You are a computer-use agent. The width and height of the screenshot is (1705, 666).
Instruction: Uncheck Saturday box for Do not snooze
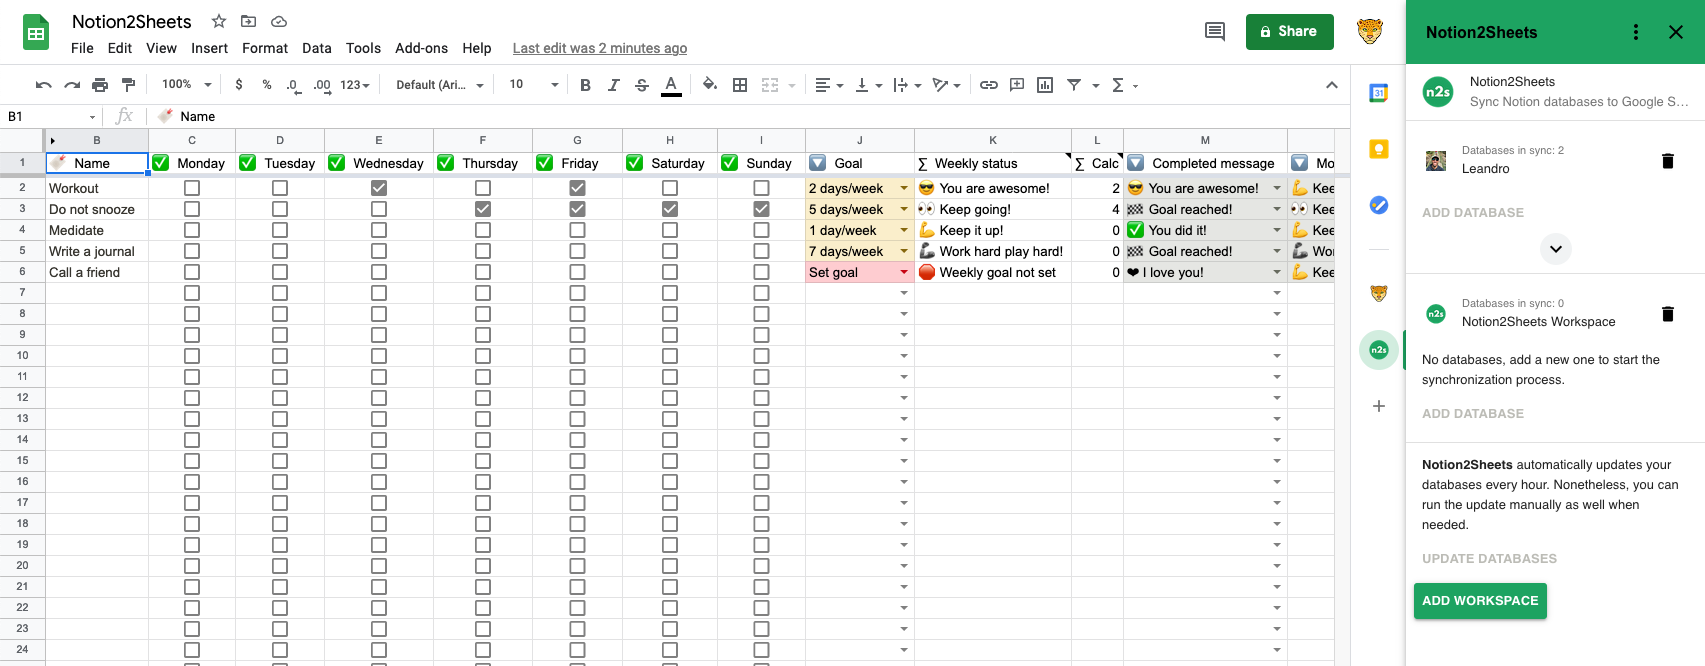670,209
